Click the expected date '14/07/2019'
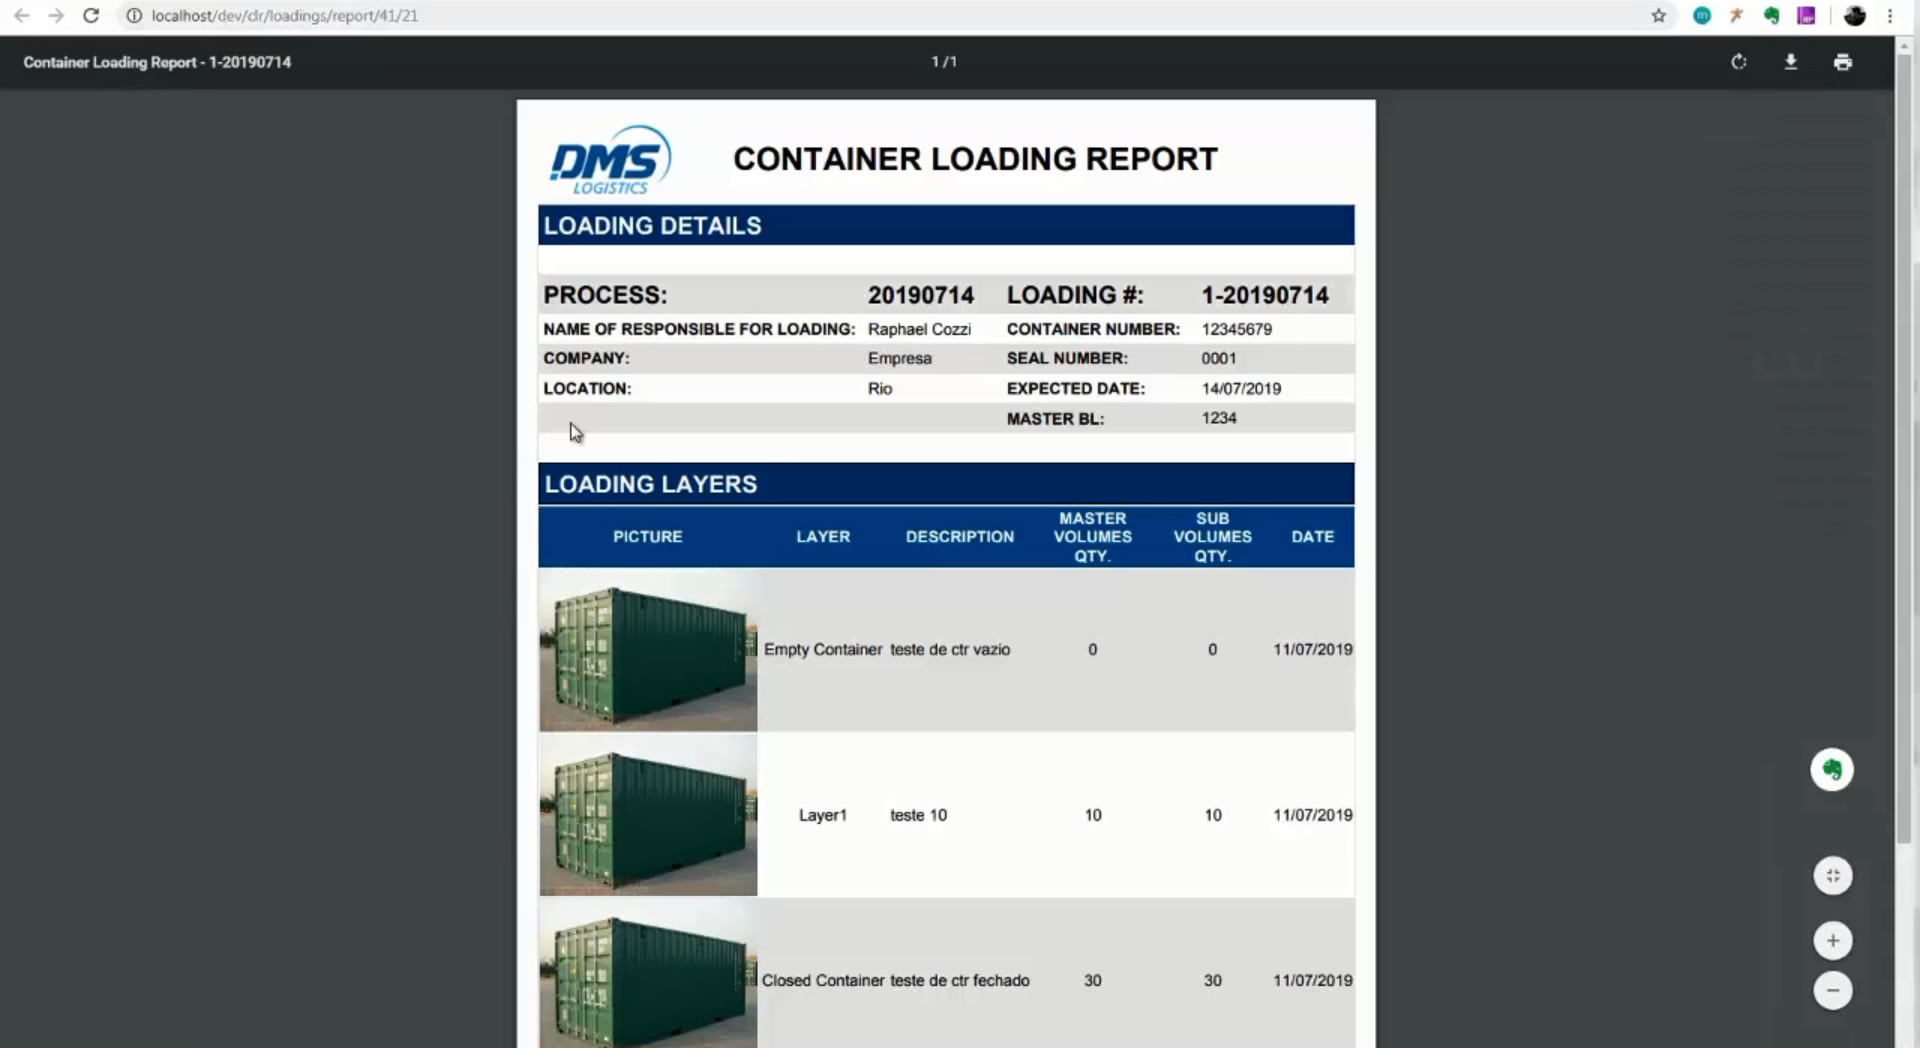The height and width of the screenshot is (1048, 1920). (x=1240, y=388)
